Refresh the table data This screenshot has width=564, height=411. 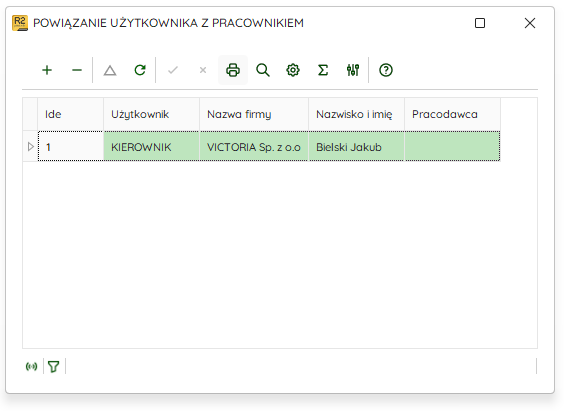tap(140, 70)
